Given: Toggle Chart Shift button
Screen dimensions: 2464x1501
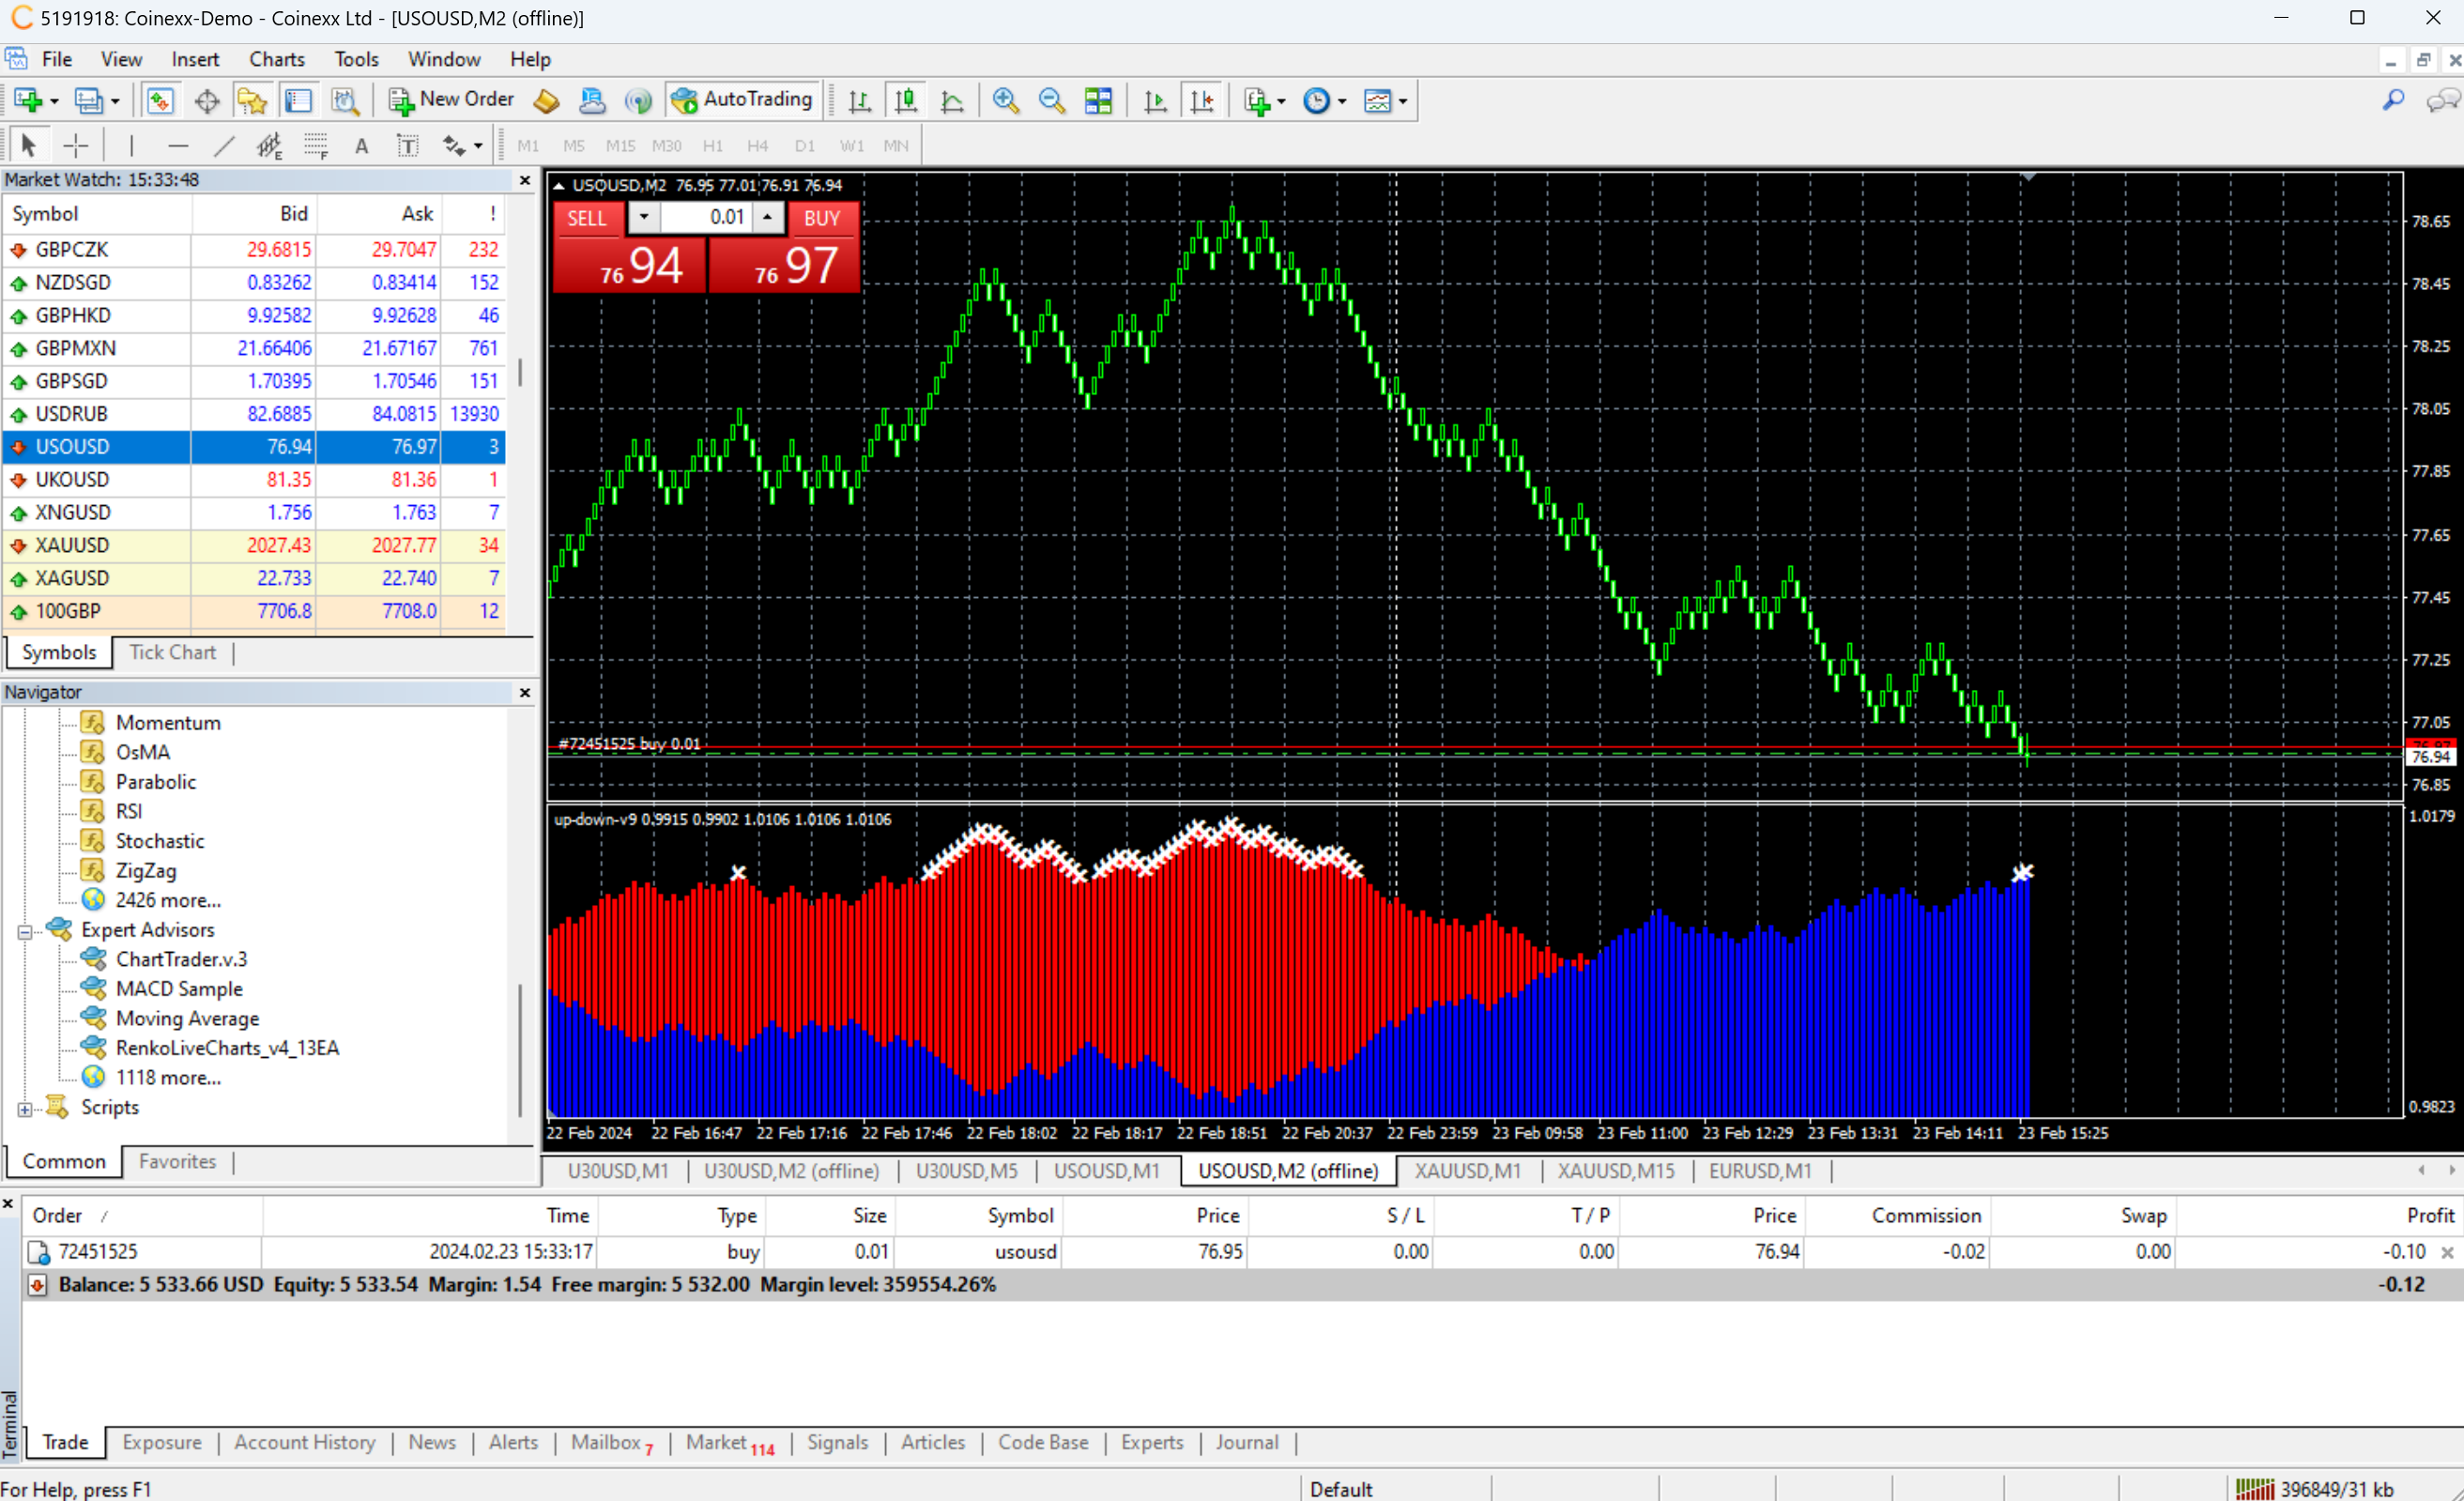Looking at the screenshot, I should pos(1202,100).
